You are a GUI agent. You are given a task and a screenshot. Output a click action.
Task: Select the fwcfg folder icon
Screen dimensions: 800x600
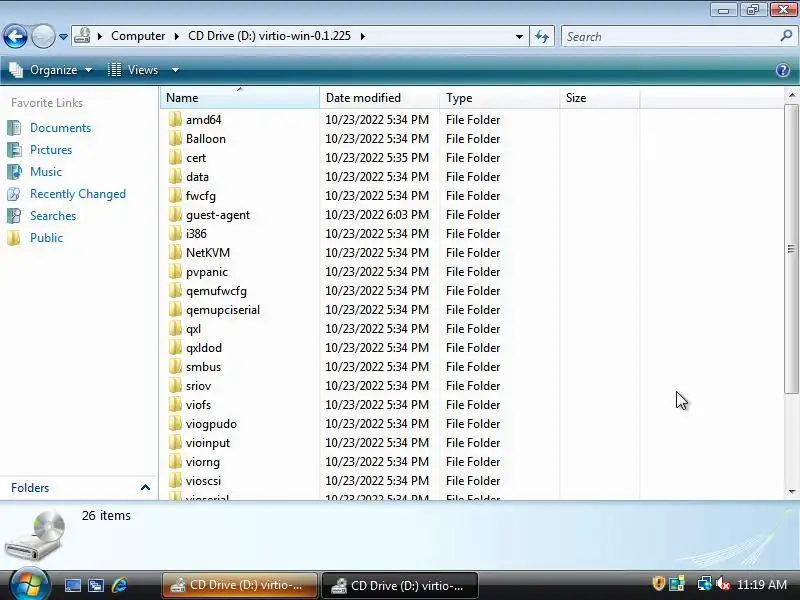point(175,195)
